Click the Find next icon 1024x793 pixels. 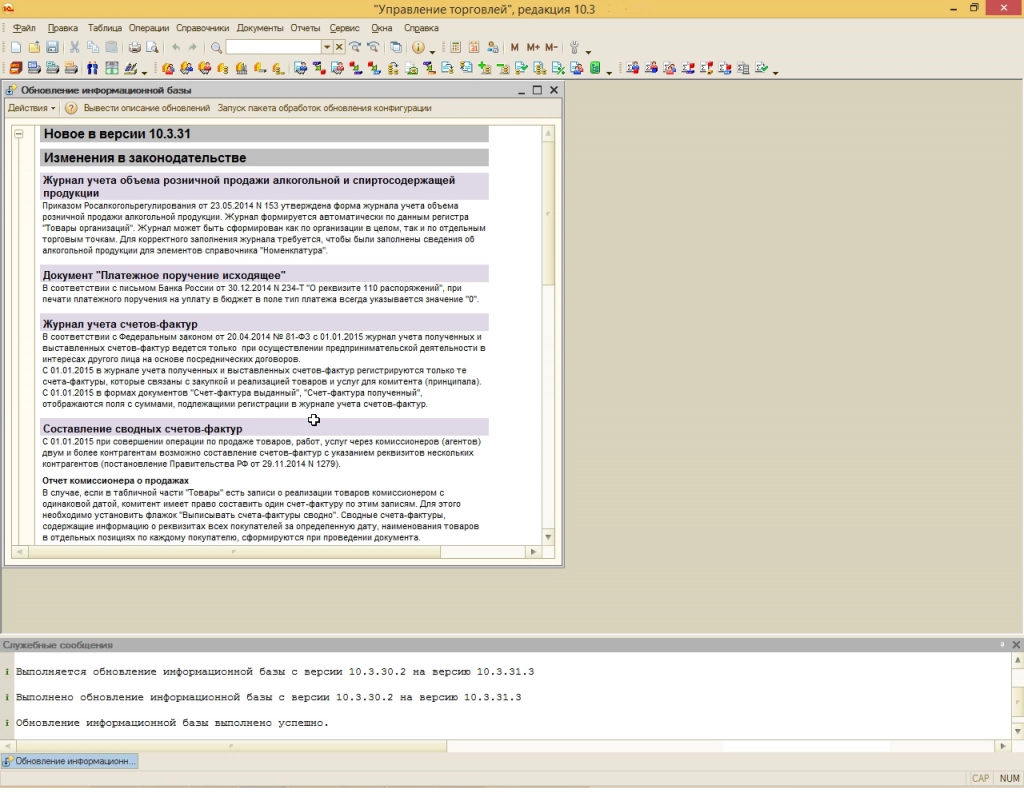(x=355, y=47)
